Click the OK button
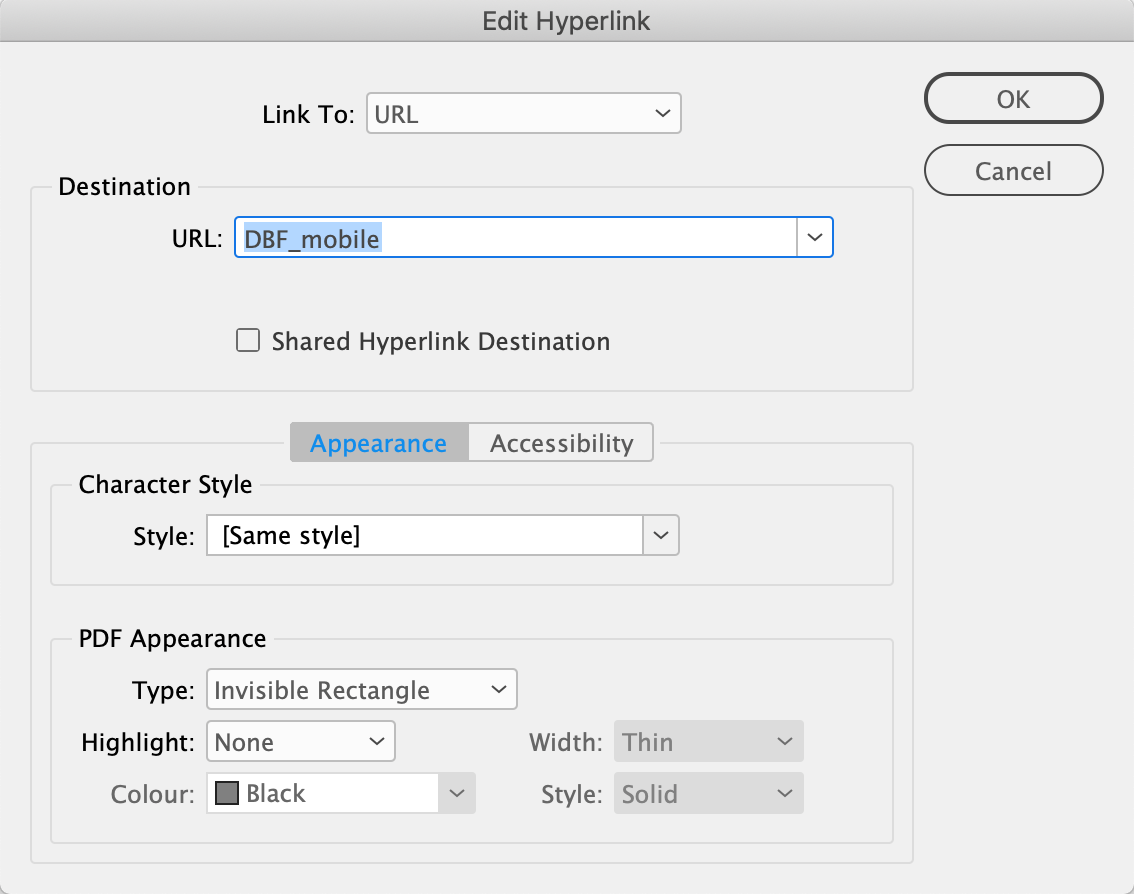Screen dimensions: 1134x894 (x=1013, y=99)
